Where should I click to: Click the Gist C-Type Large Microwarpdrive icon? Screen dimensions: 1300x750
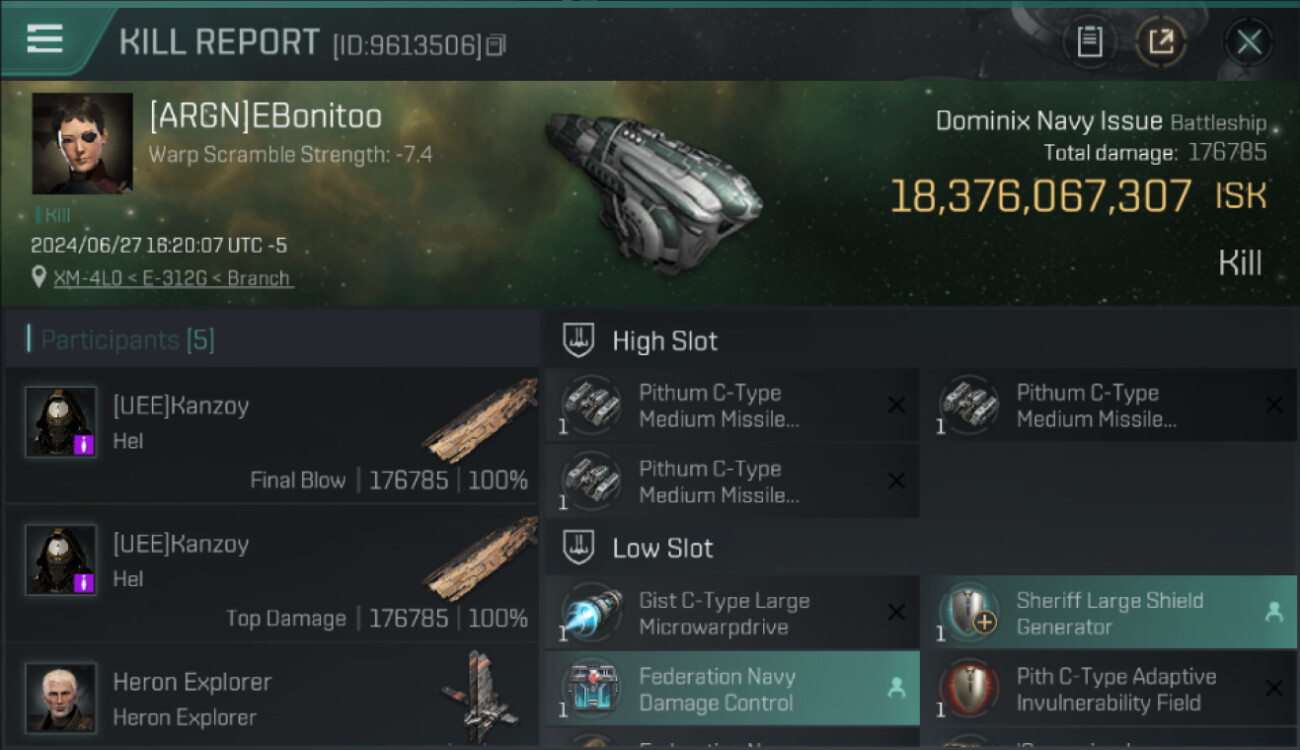[592, 613]
